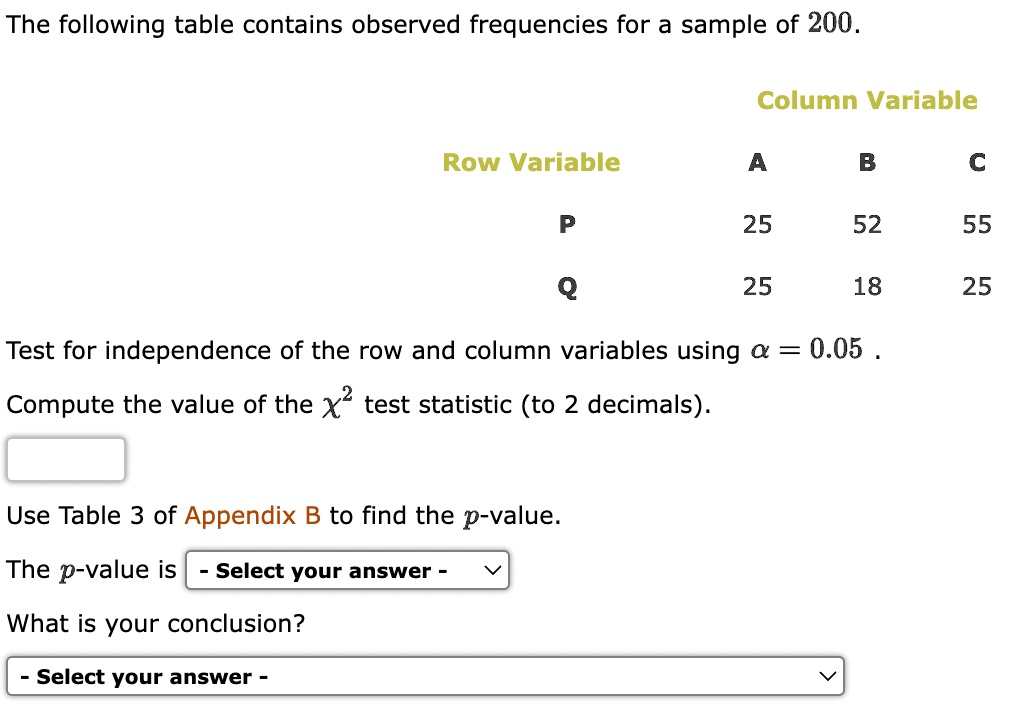The image size is (1012, 712).
Task: Open the p-value answer dropdown
Action: [347, 570]
